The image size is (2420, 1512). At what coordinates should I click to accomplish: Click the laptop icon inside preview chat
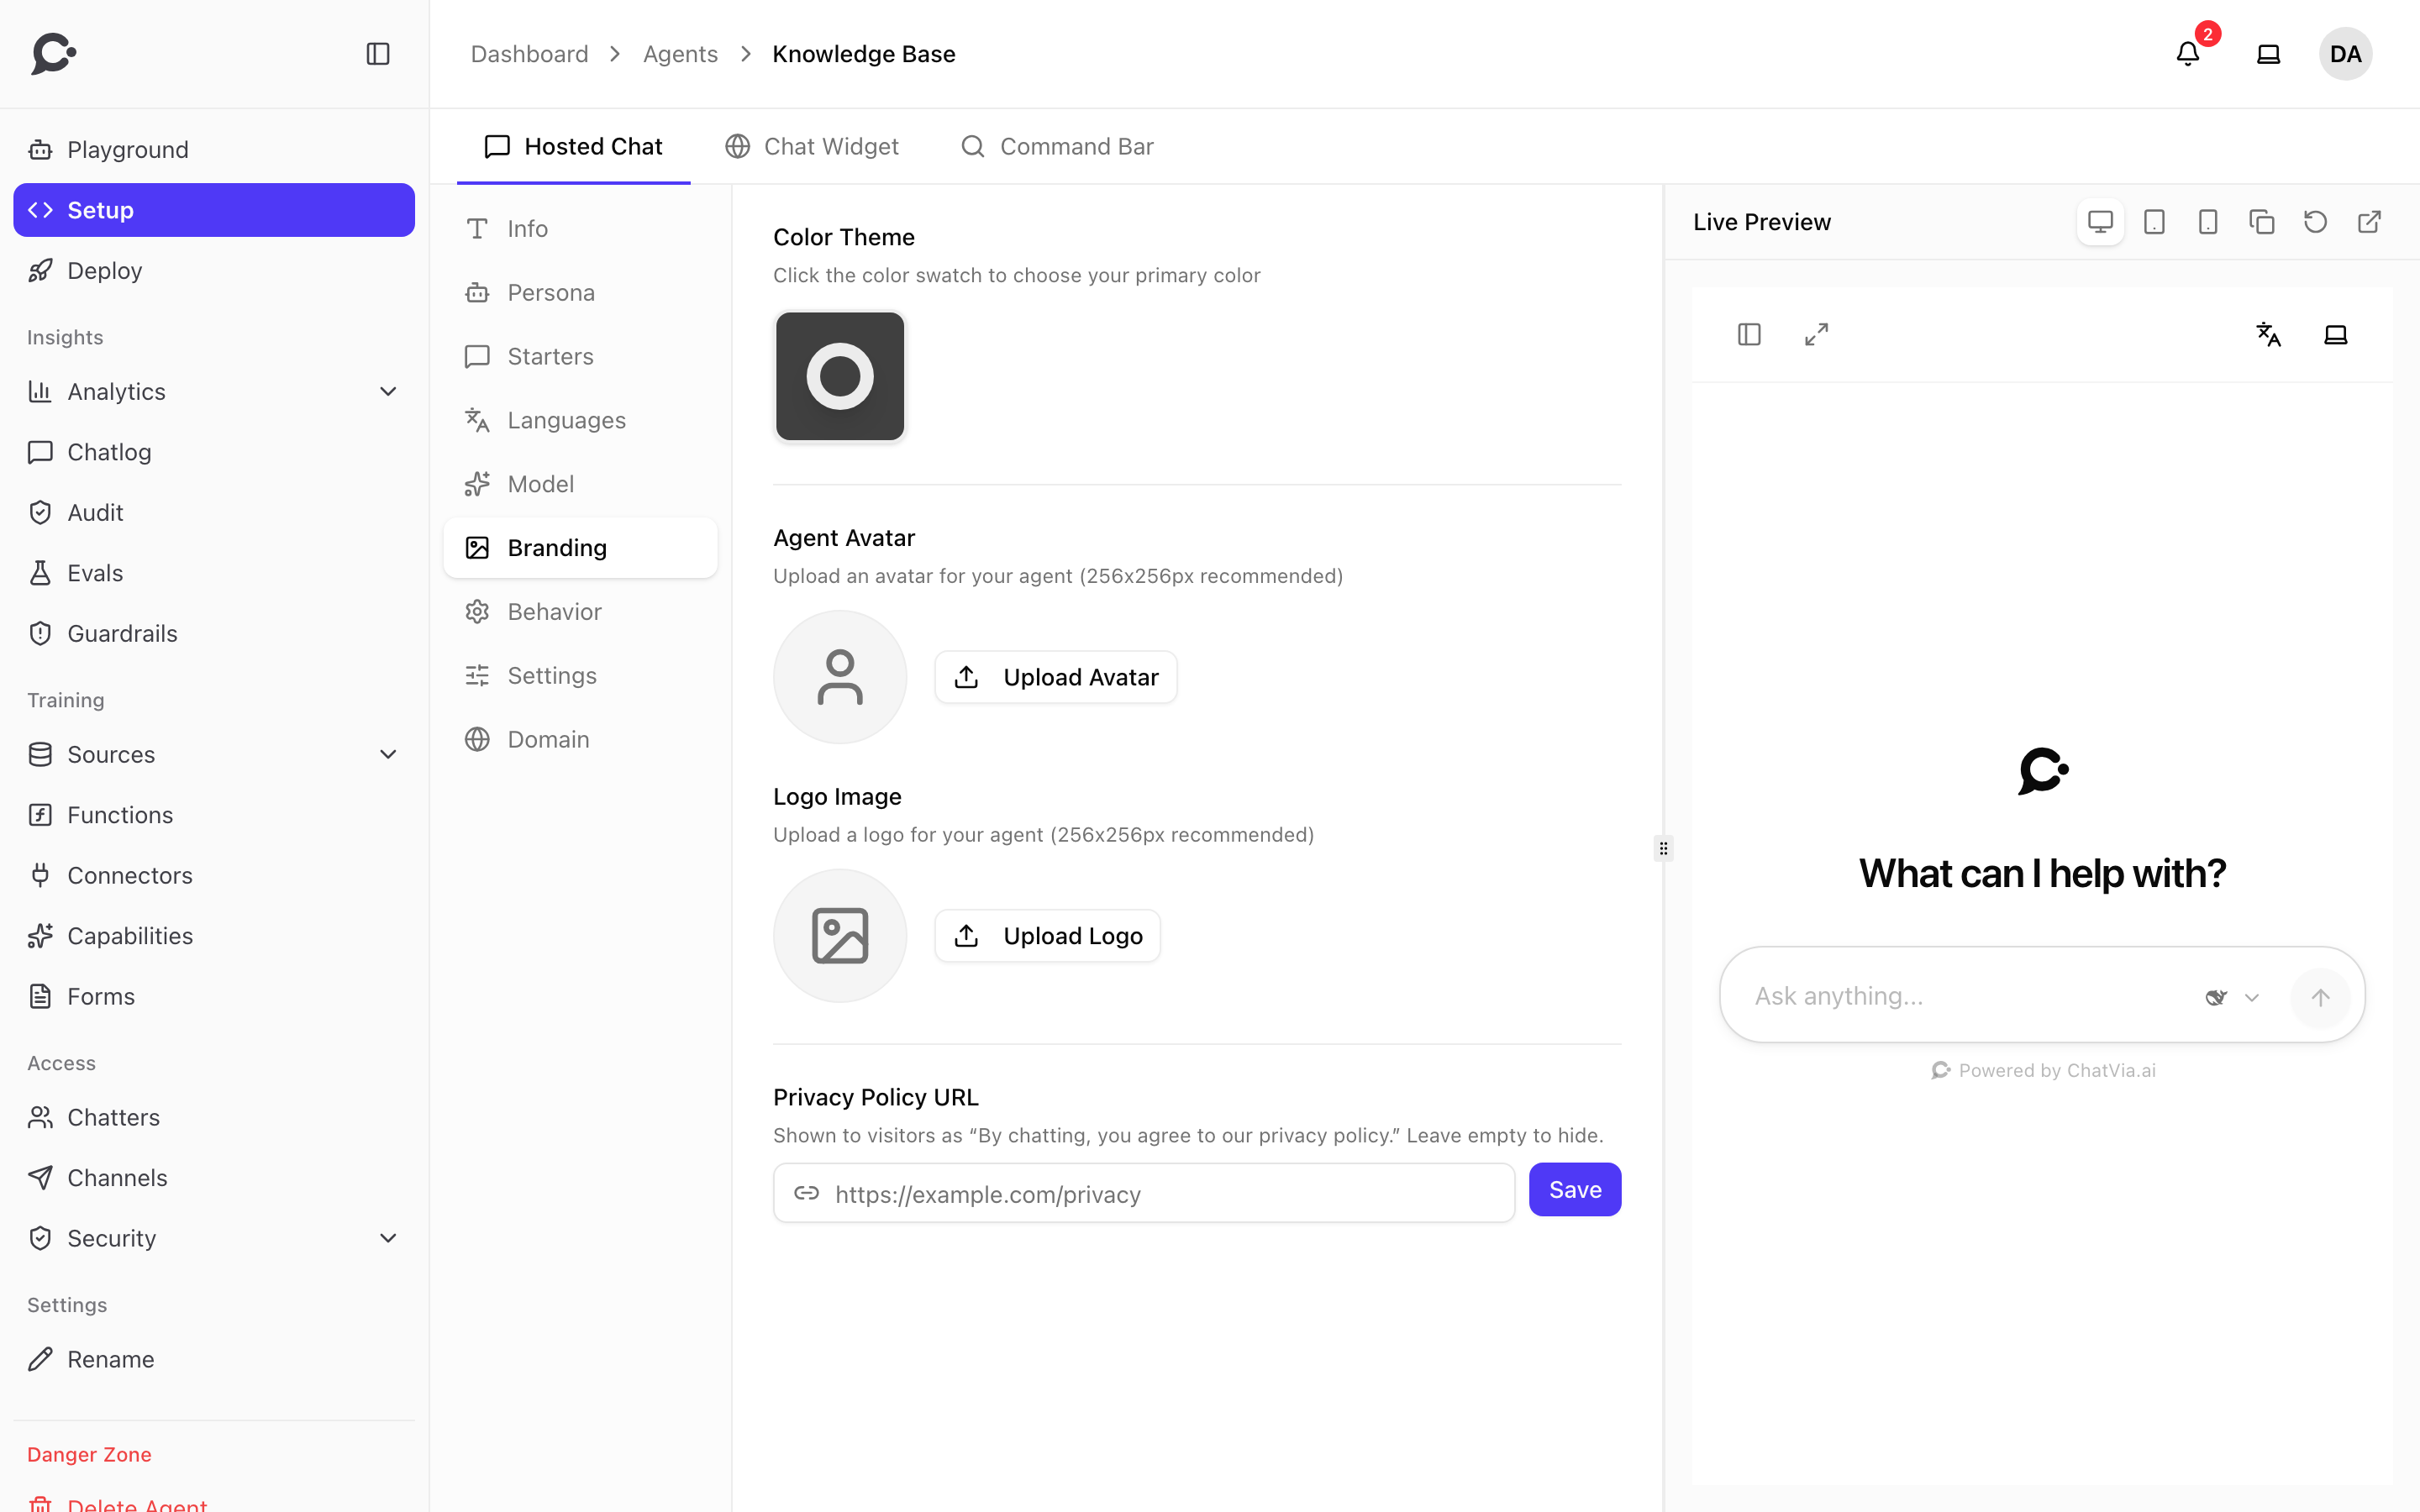click(2336, 334)
